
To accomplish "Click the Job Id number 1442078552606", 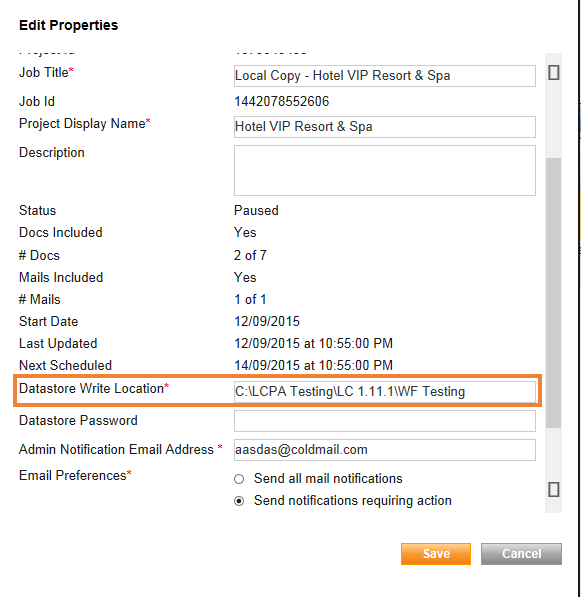I will [x=281, y=102].
